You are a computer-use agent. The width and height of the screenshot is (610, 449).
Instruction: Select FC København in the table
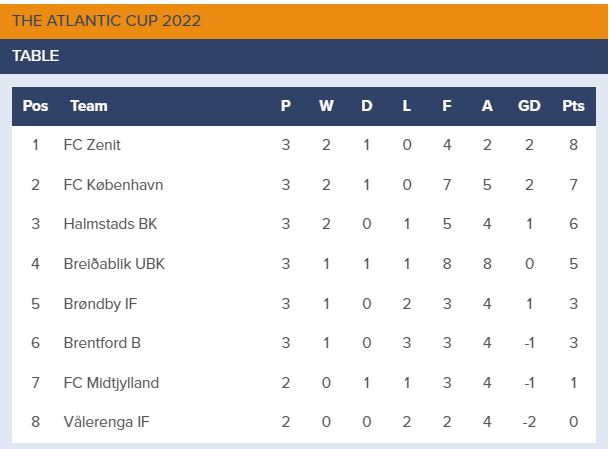[113, 185]
